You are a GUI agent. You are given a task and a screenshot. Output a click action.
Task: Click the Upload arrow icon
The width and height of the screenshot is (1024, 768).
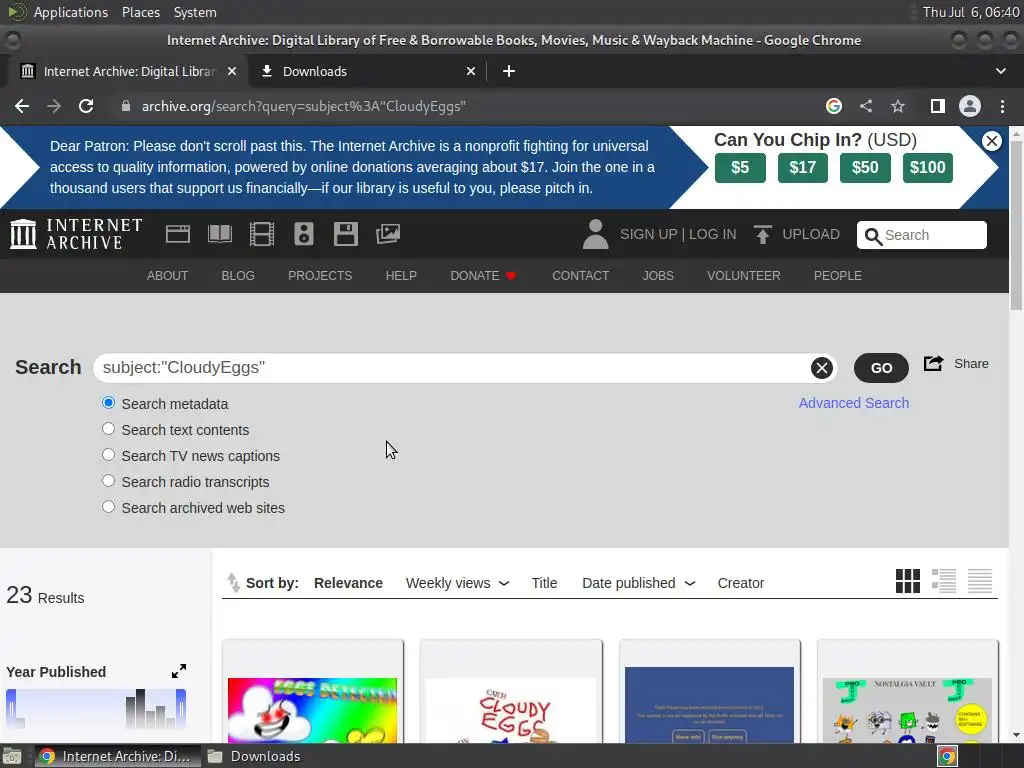point(762,234)
